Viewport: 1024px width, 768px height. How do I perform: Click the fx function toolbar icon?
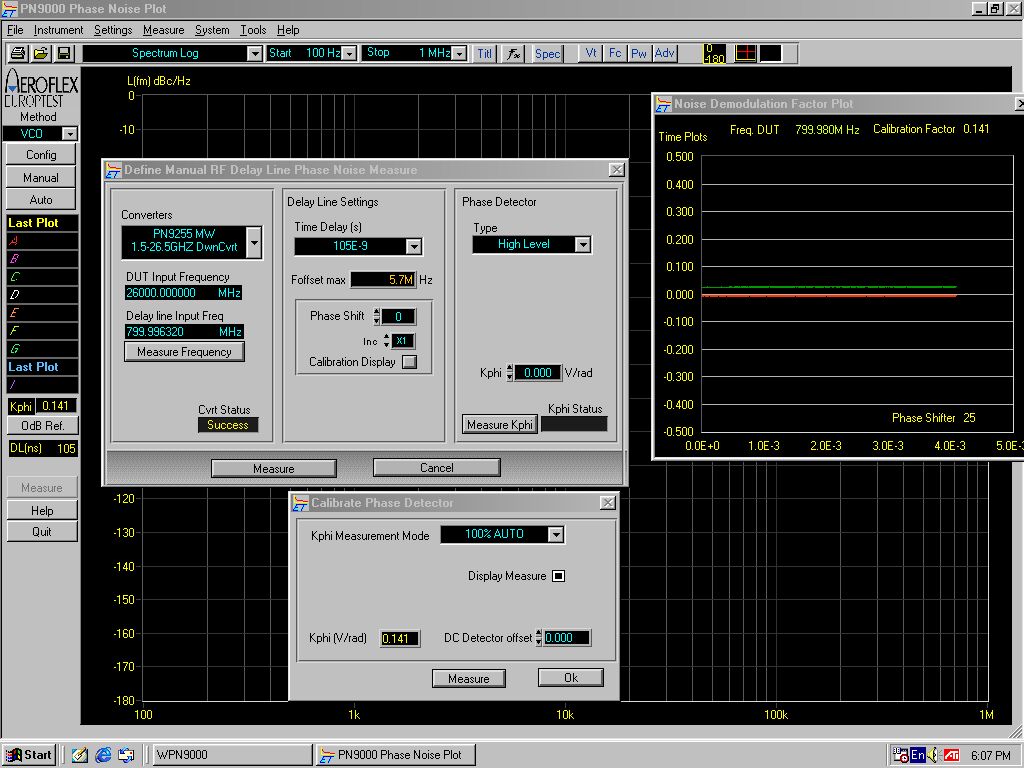point(514,54)
